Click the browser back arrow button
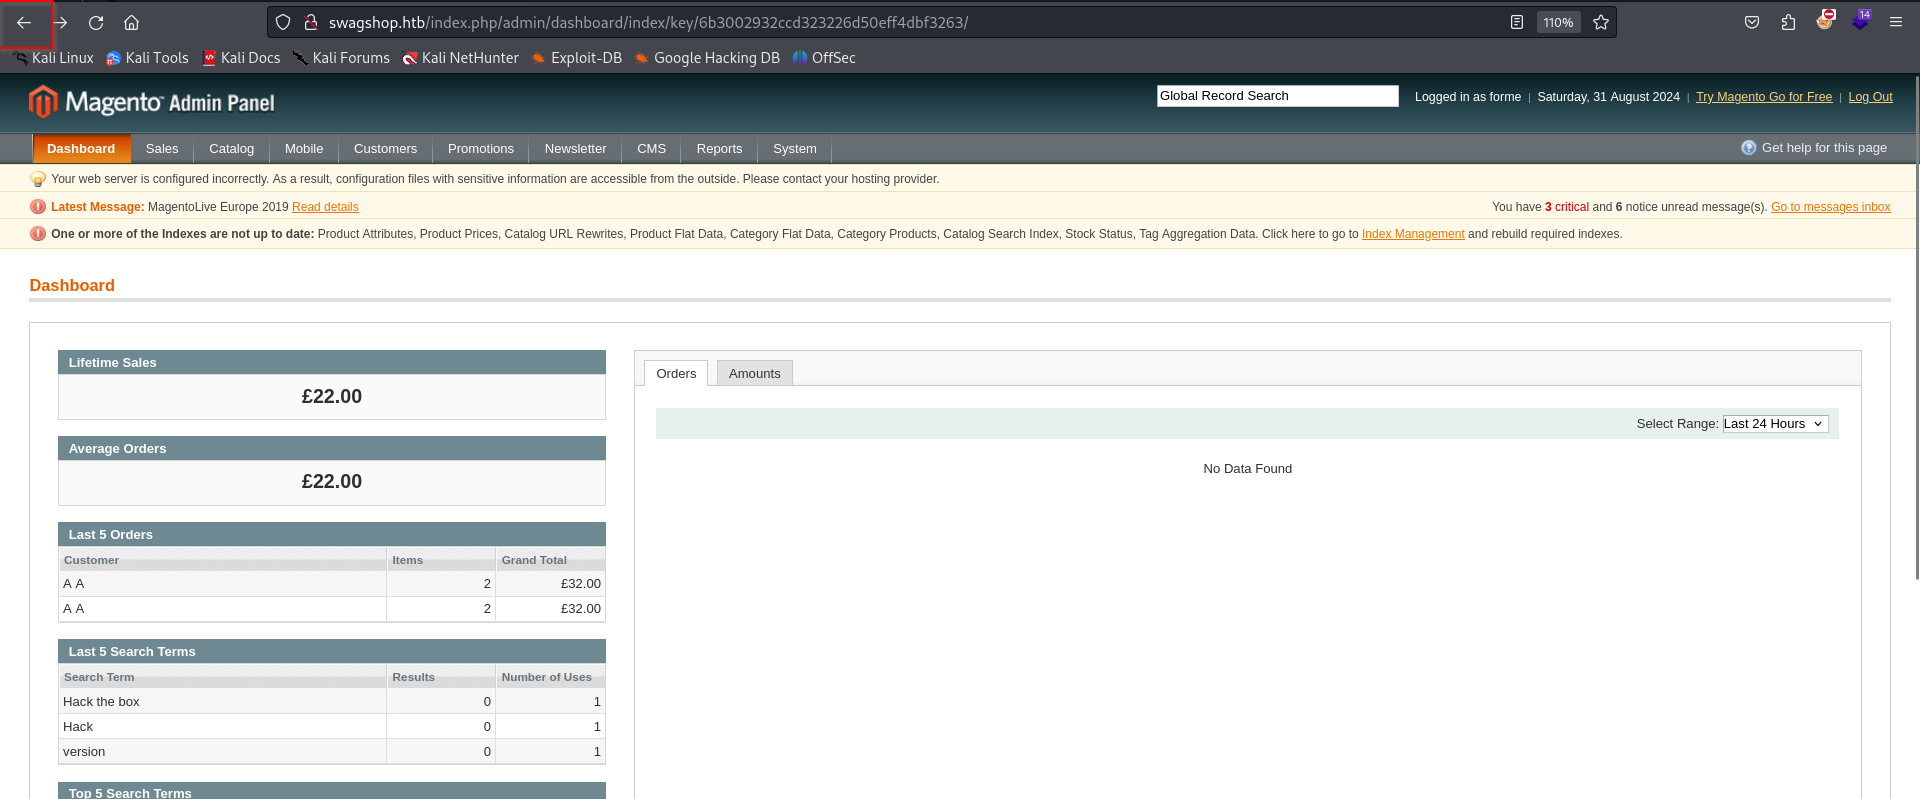 24,22
